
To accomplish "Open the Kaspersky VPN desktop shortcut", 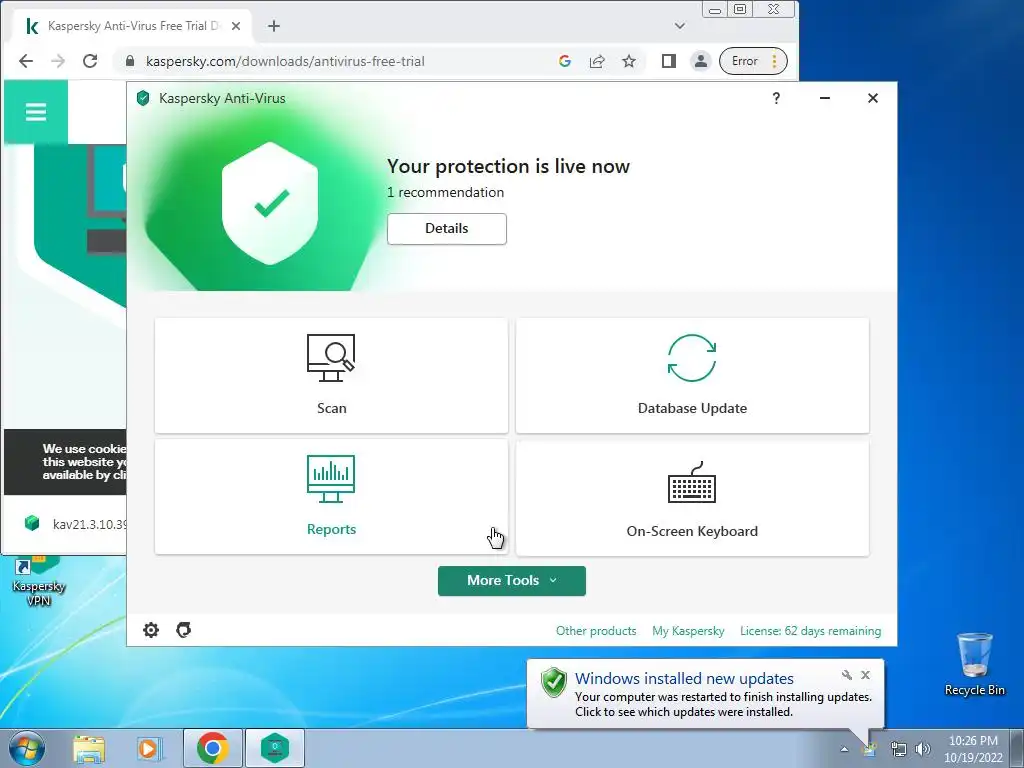I will (39, 581).
